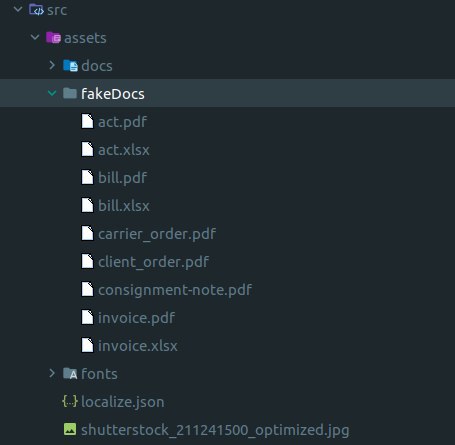
Task: Expand the docs folder chevron
Action: 52,65
